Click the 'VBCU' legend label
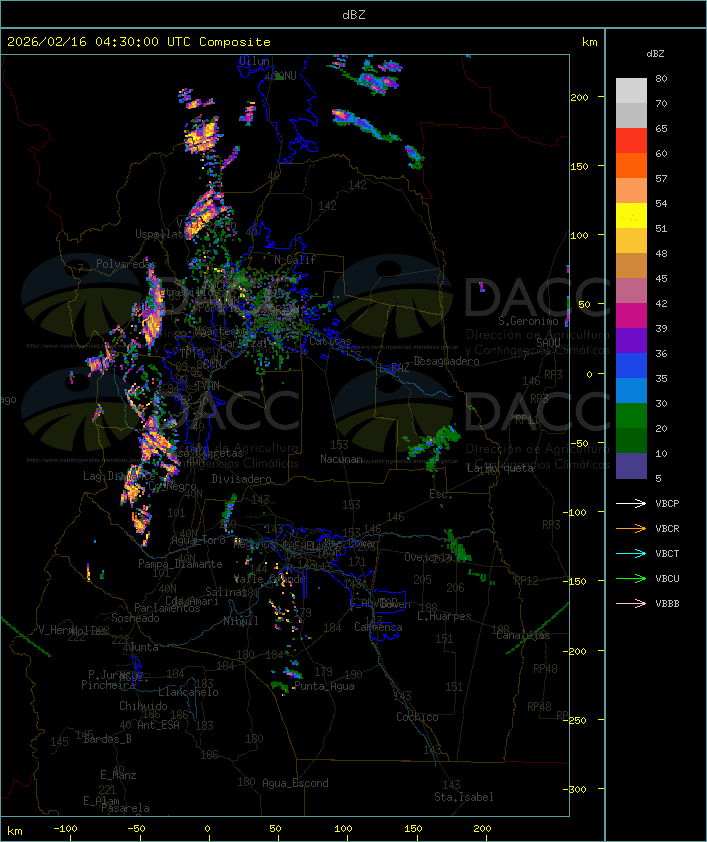 [667, 578]
